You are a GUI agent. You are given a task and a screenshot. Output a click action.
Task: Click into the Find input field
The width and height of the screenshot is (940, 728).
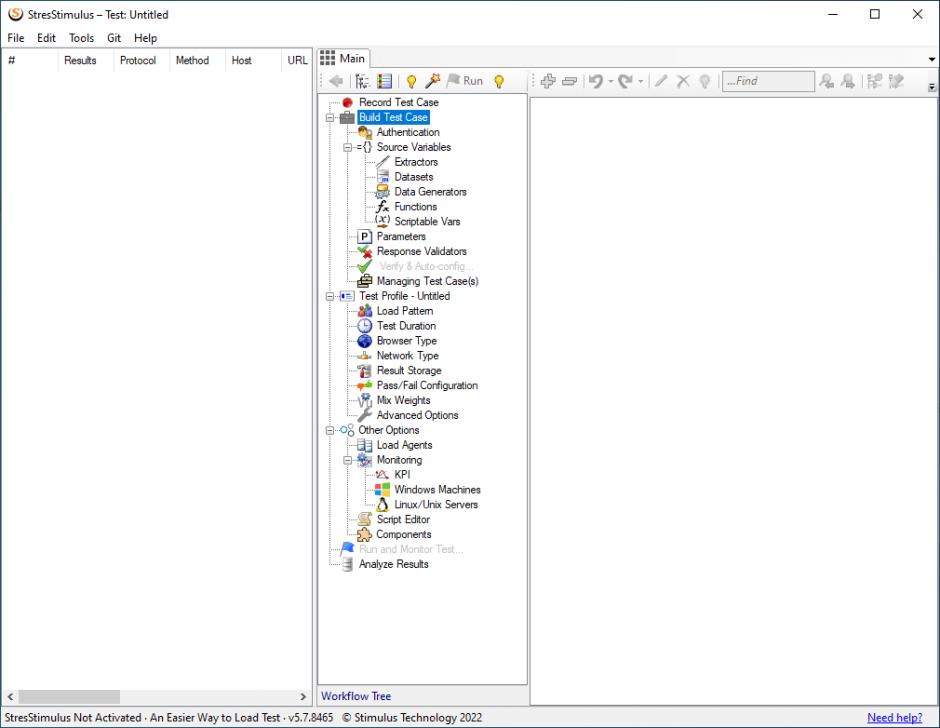768,81
